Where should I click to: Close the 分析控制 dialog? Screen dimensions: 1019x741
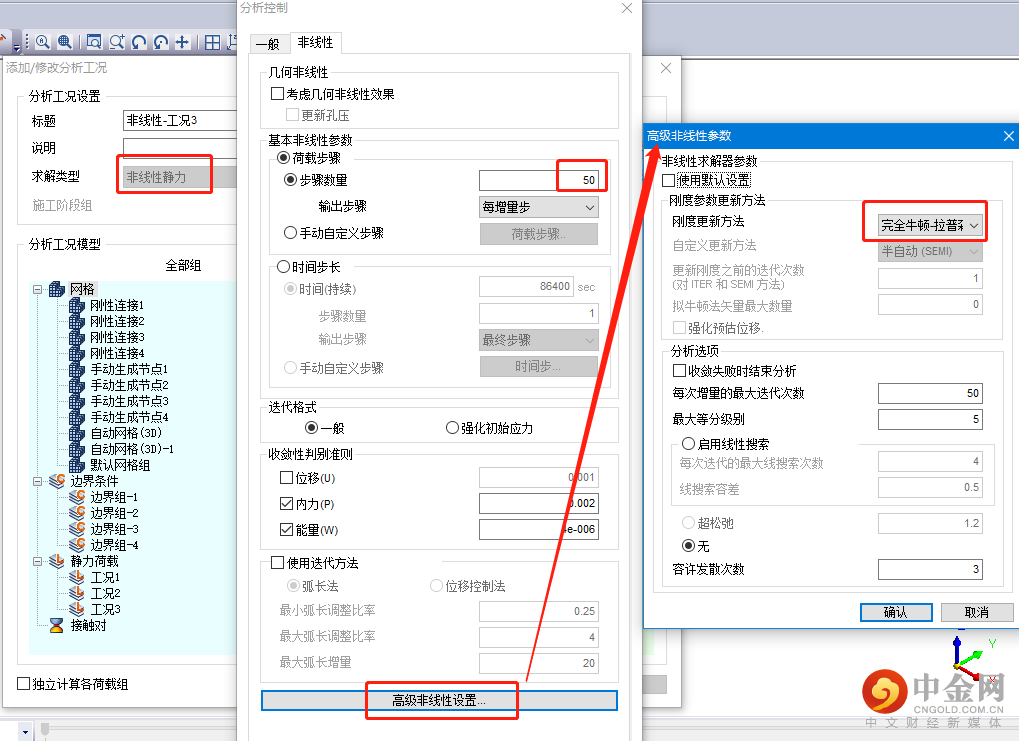pyautogui.click(x=626, y=8)
